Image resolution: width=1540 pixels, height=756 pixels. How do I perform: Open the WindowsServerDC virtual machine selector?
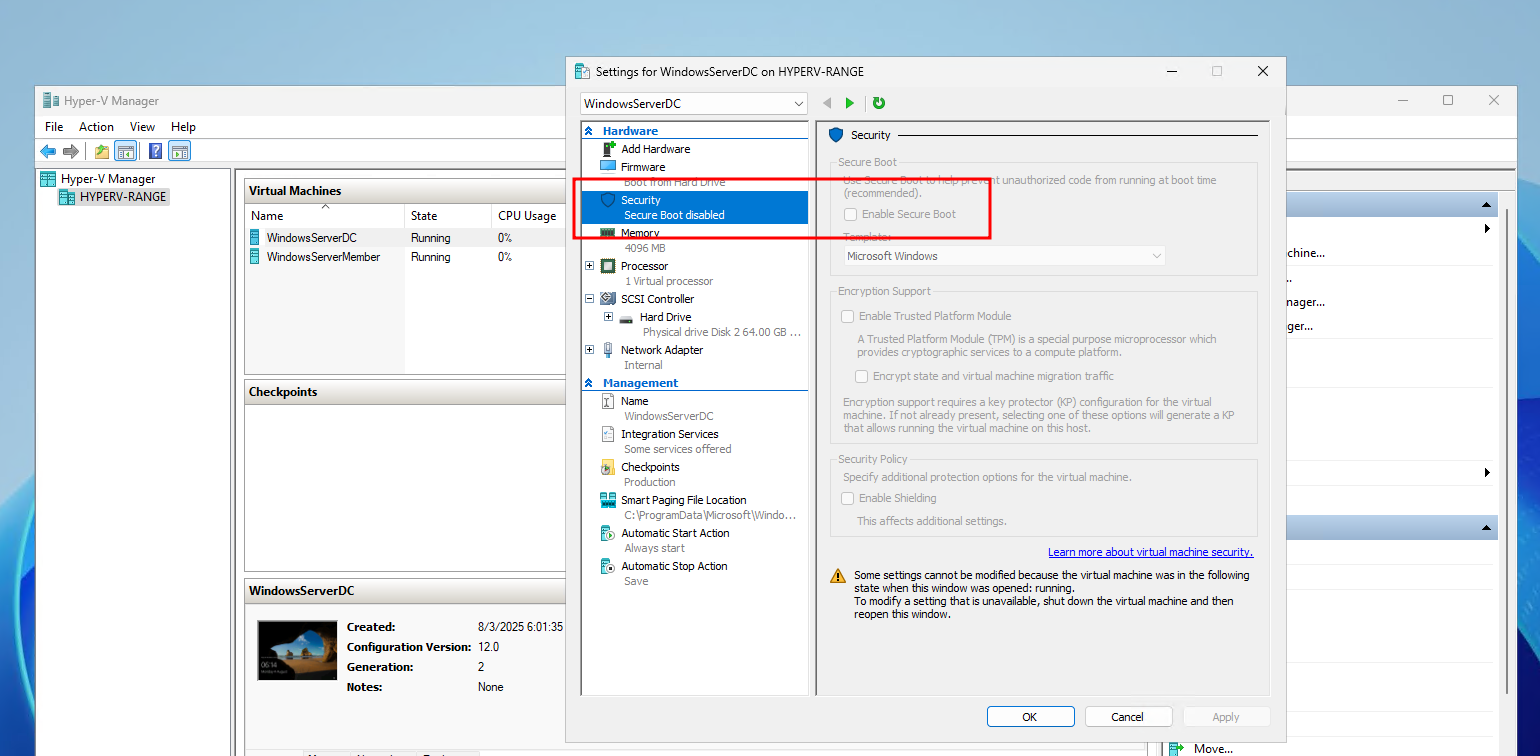693,103
